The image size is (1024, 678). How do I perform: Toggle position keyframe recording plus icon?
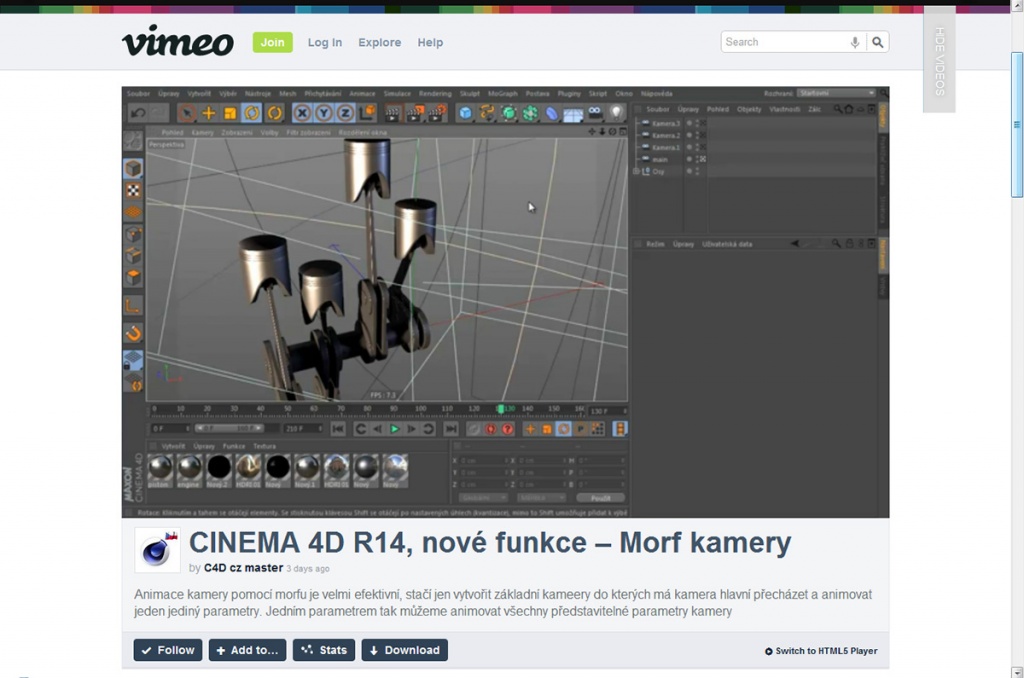pyautogui.click(x=530, y=429)
